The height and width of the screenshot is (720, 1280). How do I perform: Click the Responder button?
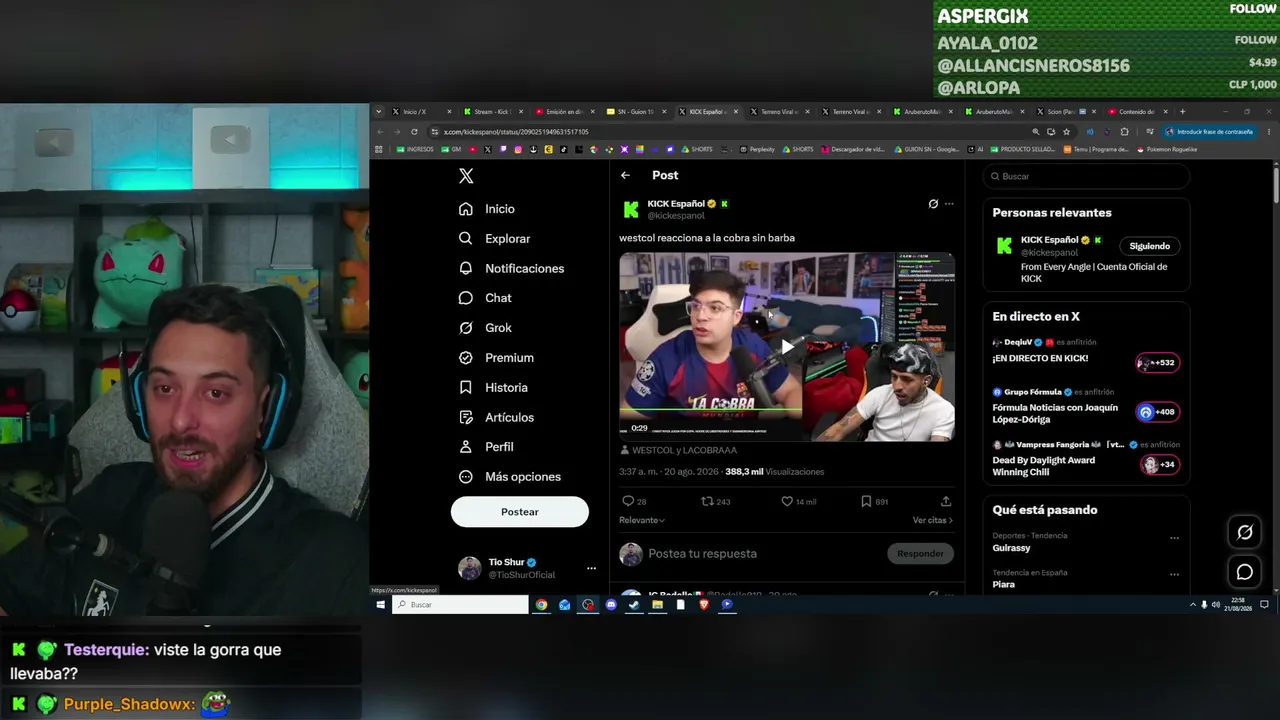(920, 554)
